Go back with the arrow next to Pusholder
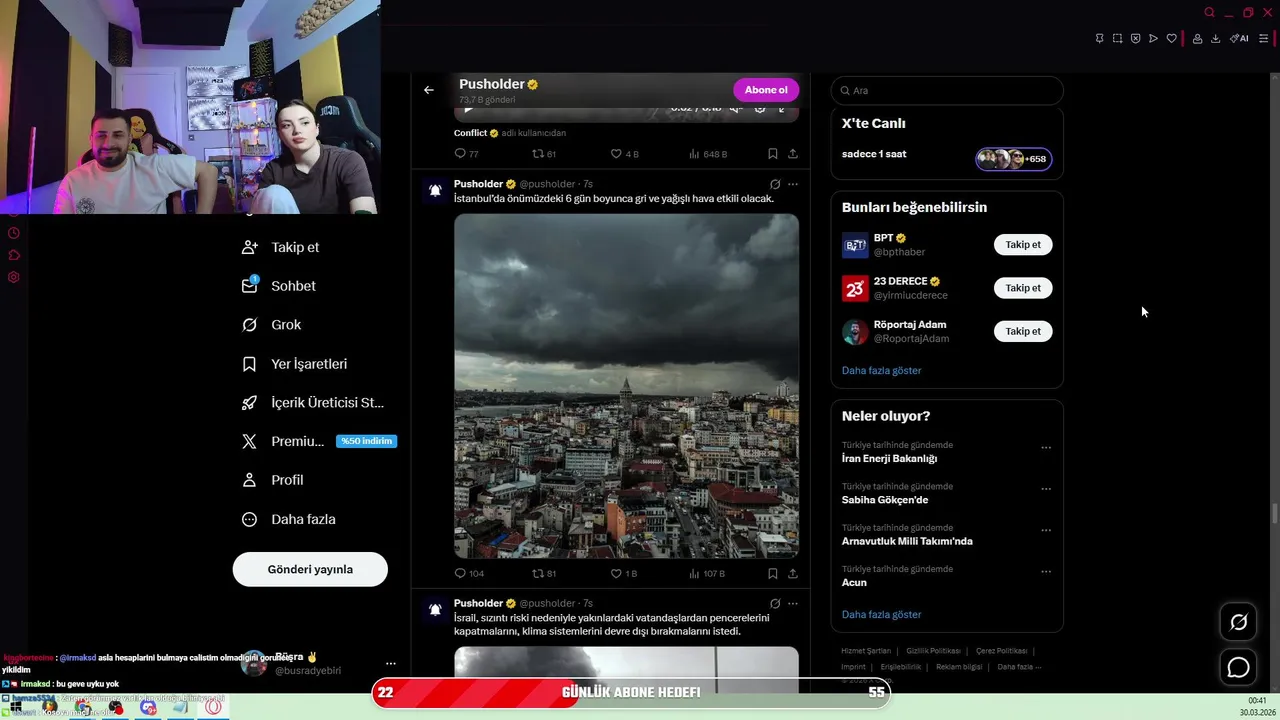1280x720 pixels. (x=429, y=90)
